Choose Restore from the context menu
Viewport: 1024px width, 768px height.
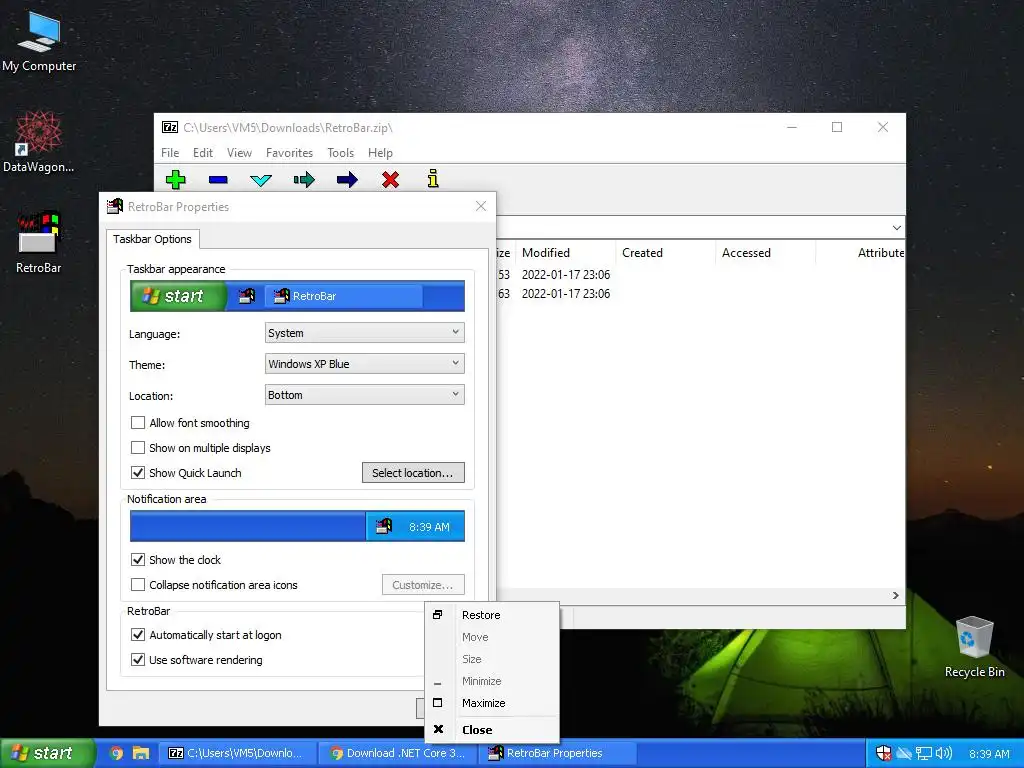click(x=492, y=615)
